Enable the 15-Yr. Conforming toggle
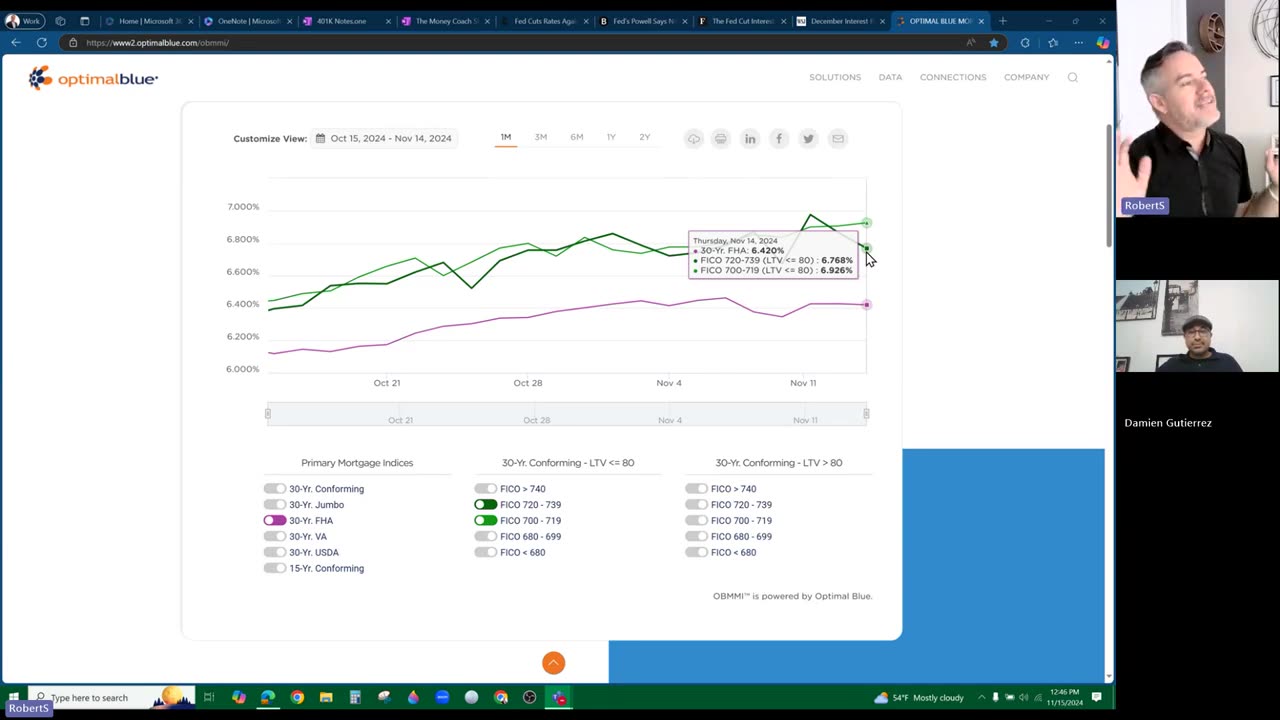This screenshot has height=720, width=1280. pyautogui.click(x=275, y=568)
